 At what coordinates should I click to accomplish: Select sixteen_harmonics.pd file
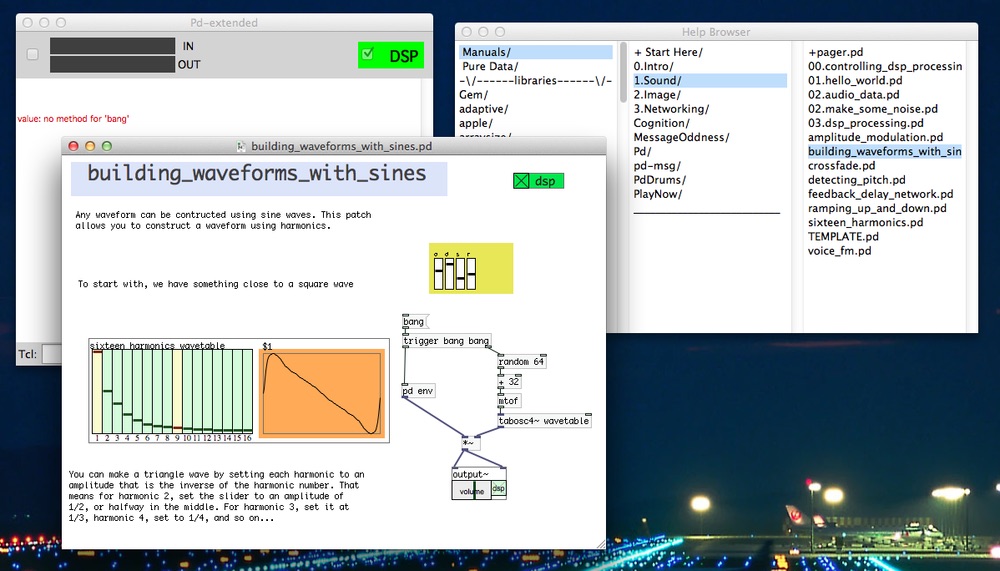pos(865,222)
